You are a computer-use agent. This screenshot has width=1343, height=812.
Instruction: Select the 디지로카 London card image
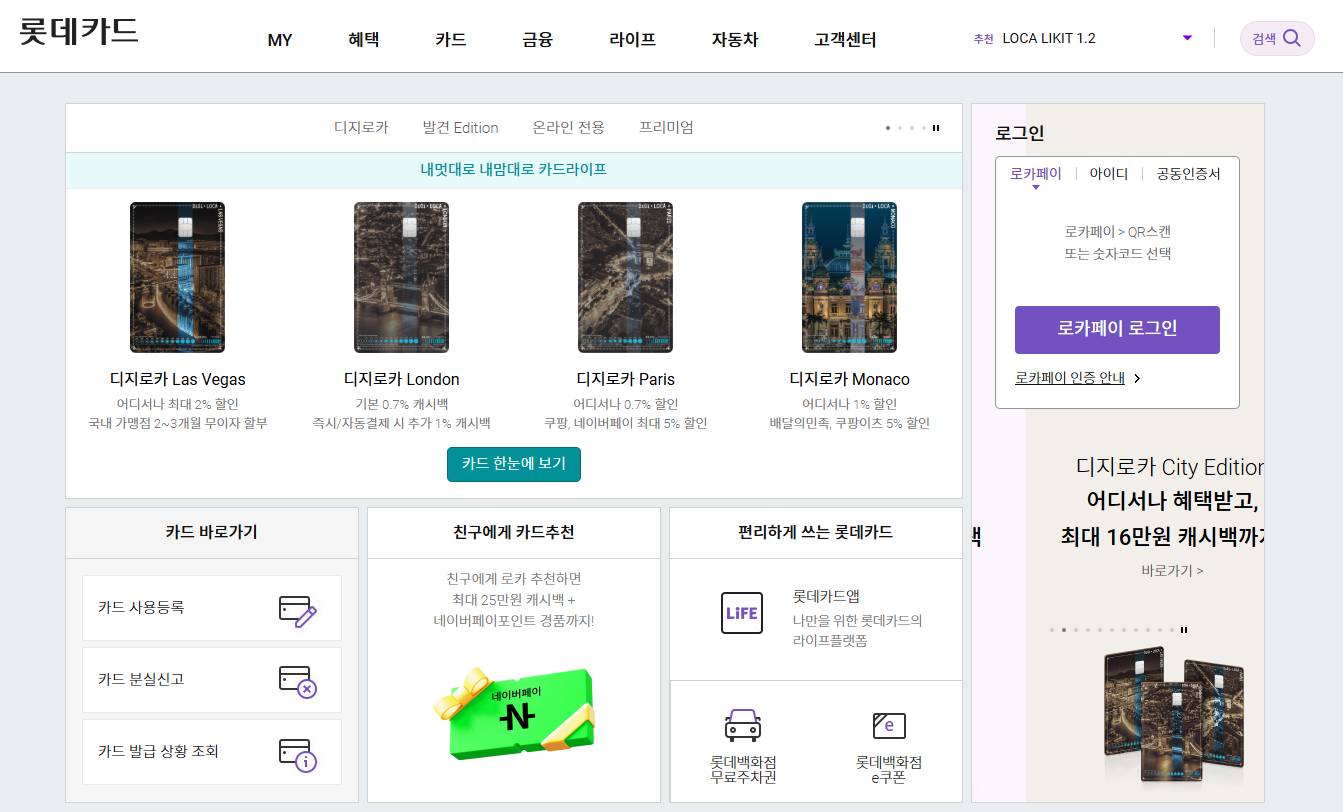pyautogui.click(x=401, y=277)
